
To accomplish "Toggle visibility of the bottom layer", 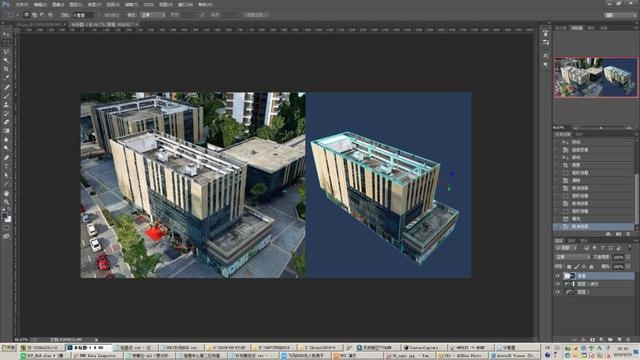I will (558, 292).
